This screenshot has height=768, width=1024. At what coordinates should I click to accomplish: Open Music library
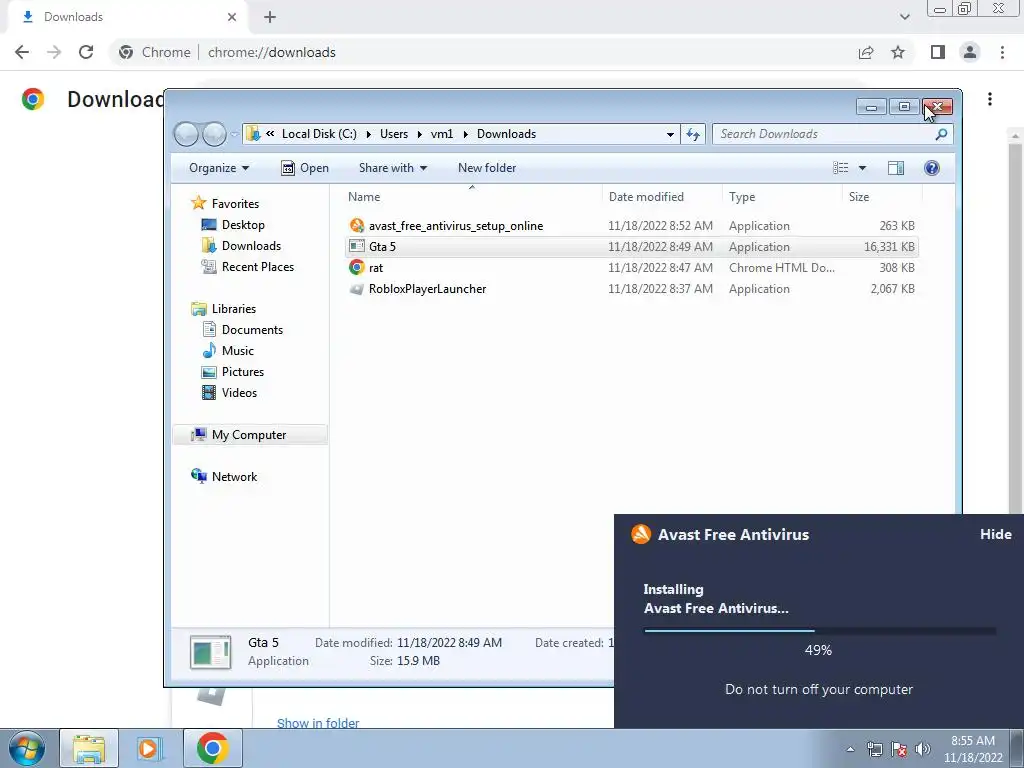(238, 351)
